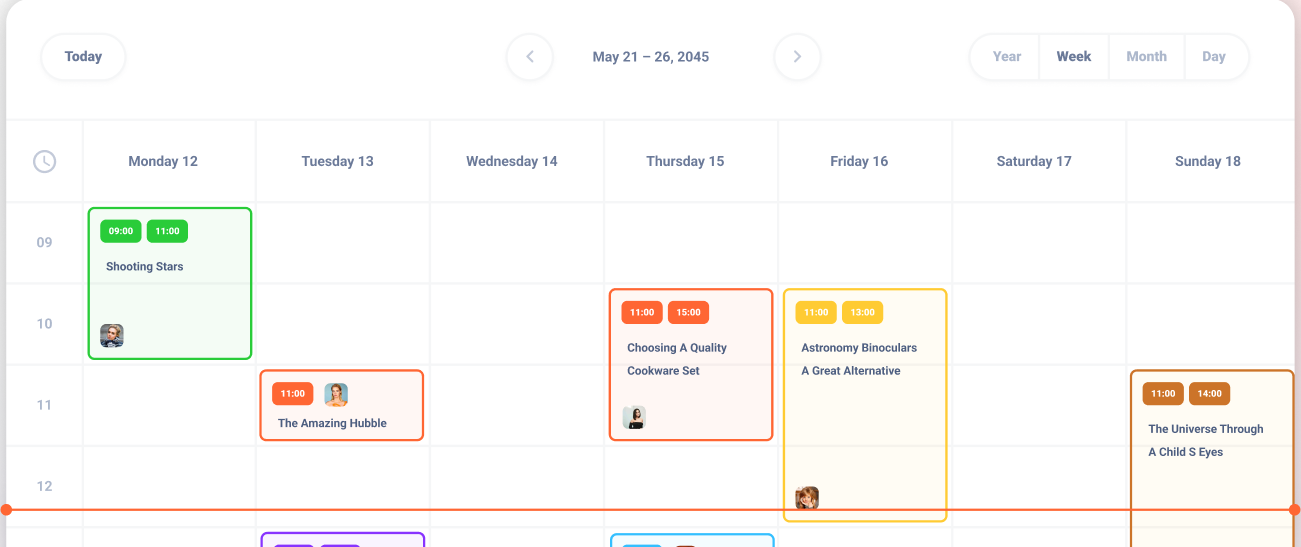Go to previous week with left chevron

point(530,57)
